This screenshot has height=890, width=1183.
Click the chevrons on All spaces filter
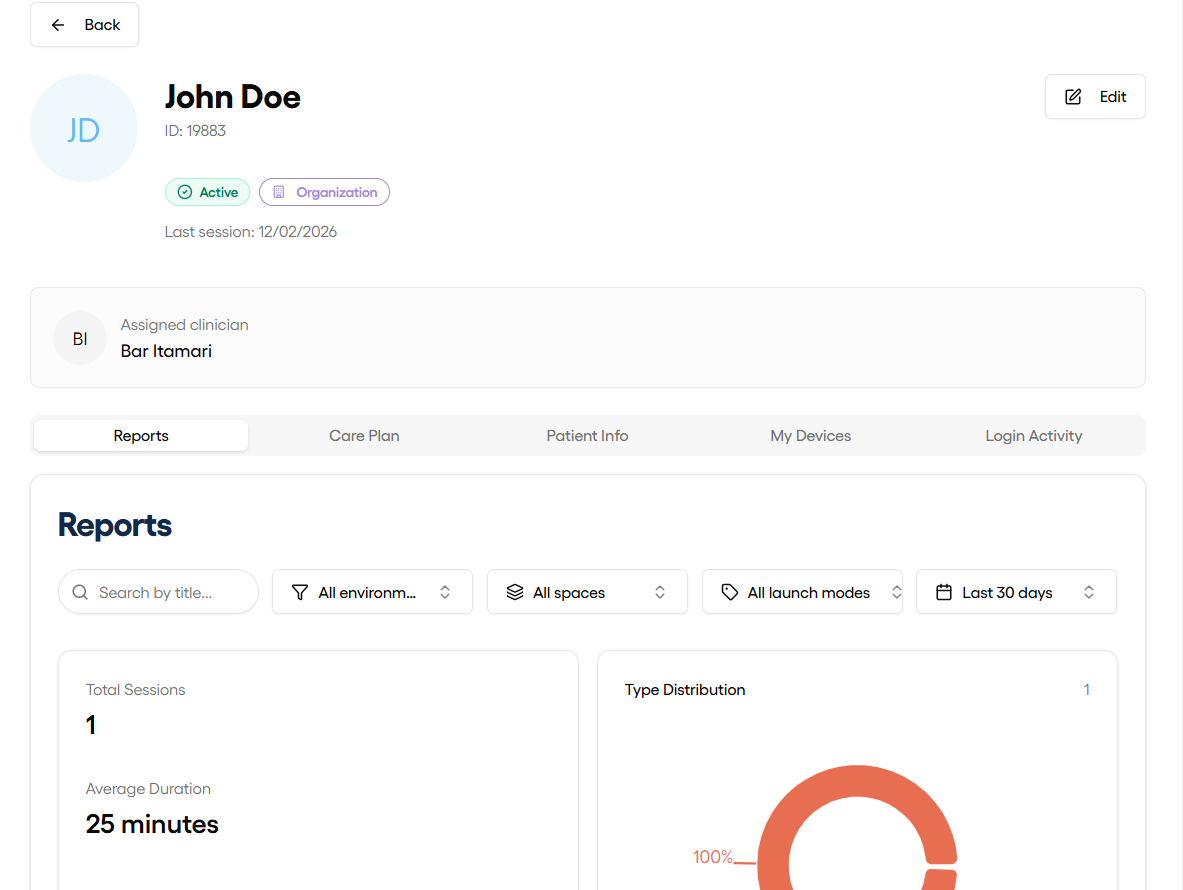click(x=660, y=592)
